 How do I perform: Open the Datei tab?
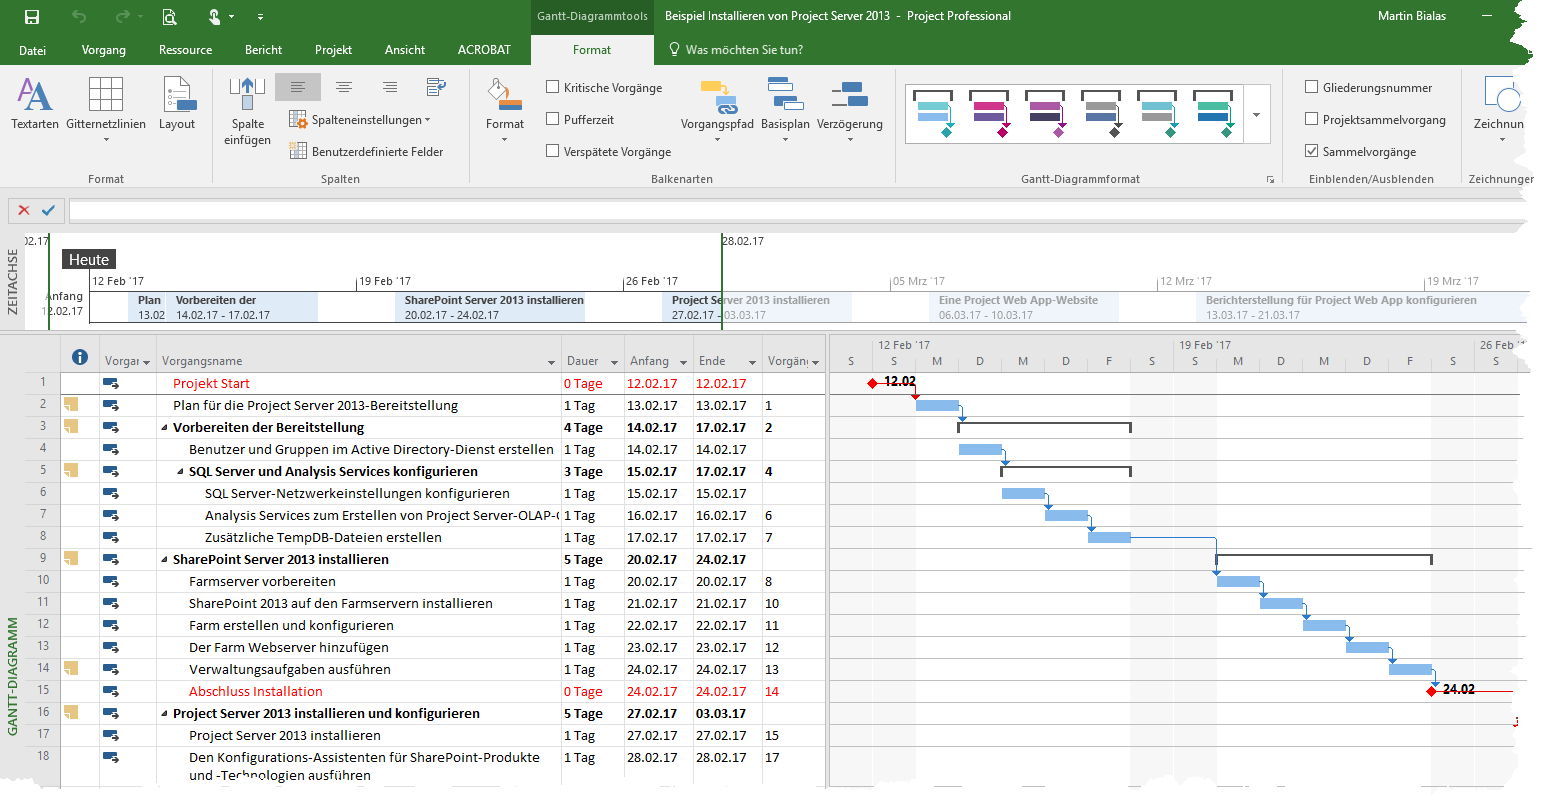pyautogui.click(x=33, y=50)
